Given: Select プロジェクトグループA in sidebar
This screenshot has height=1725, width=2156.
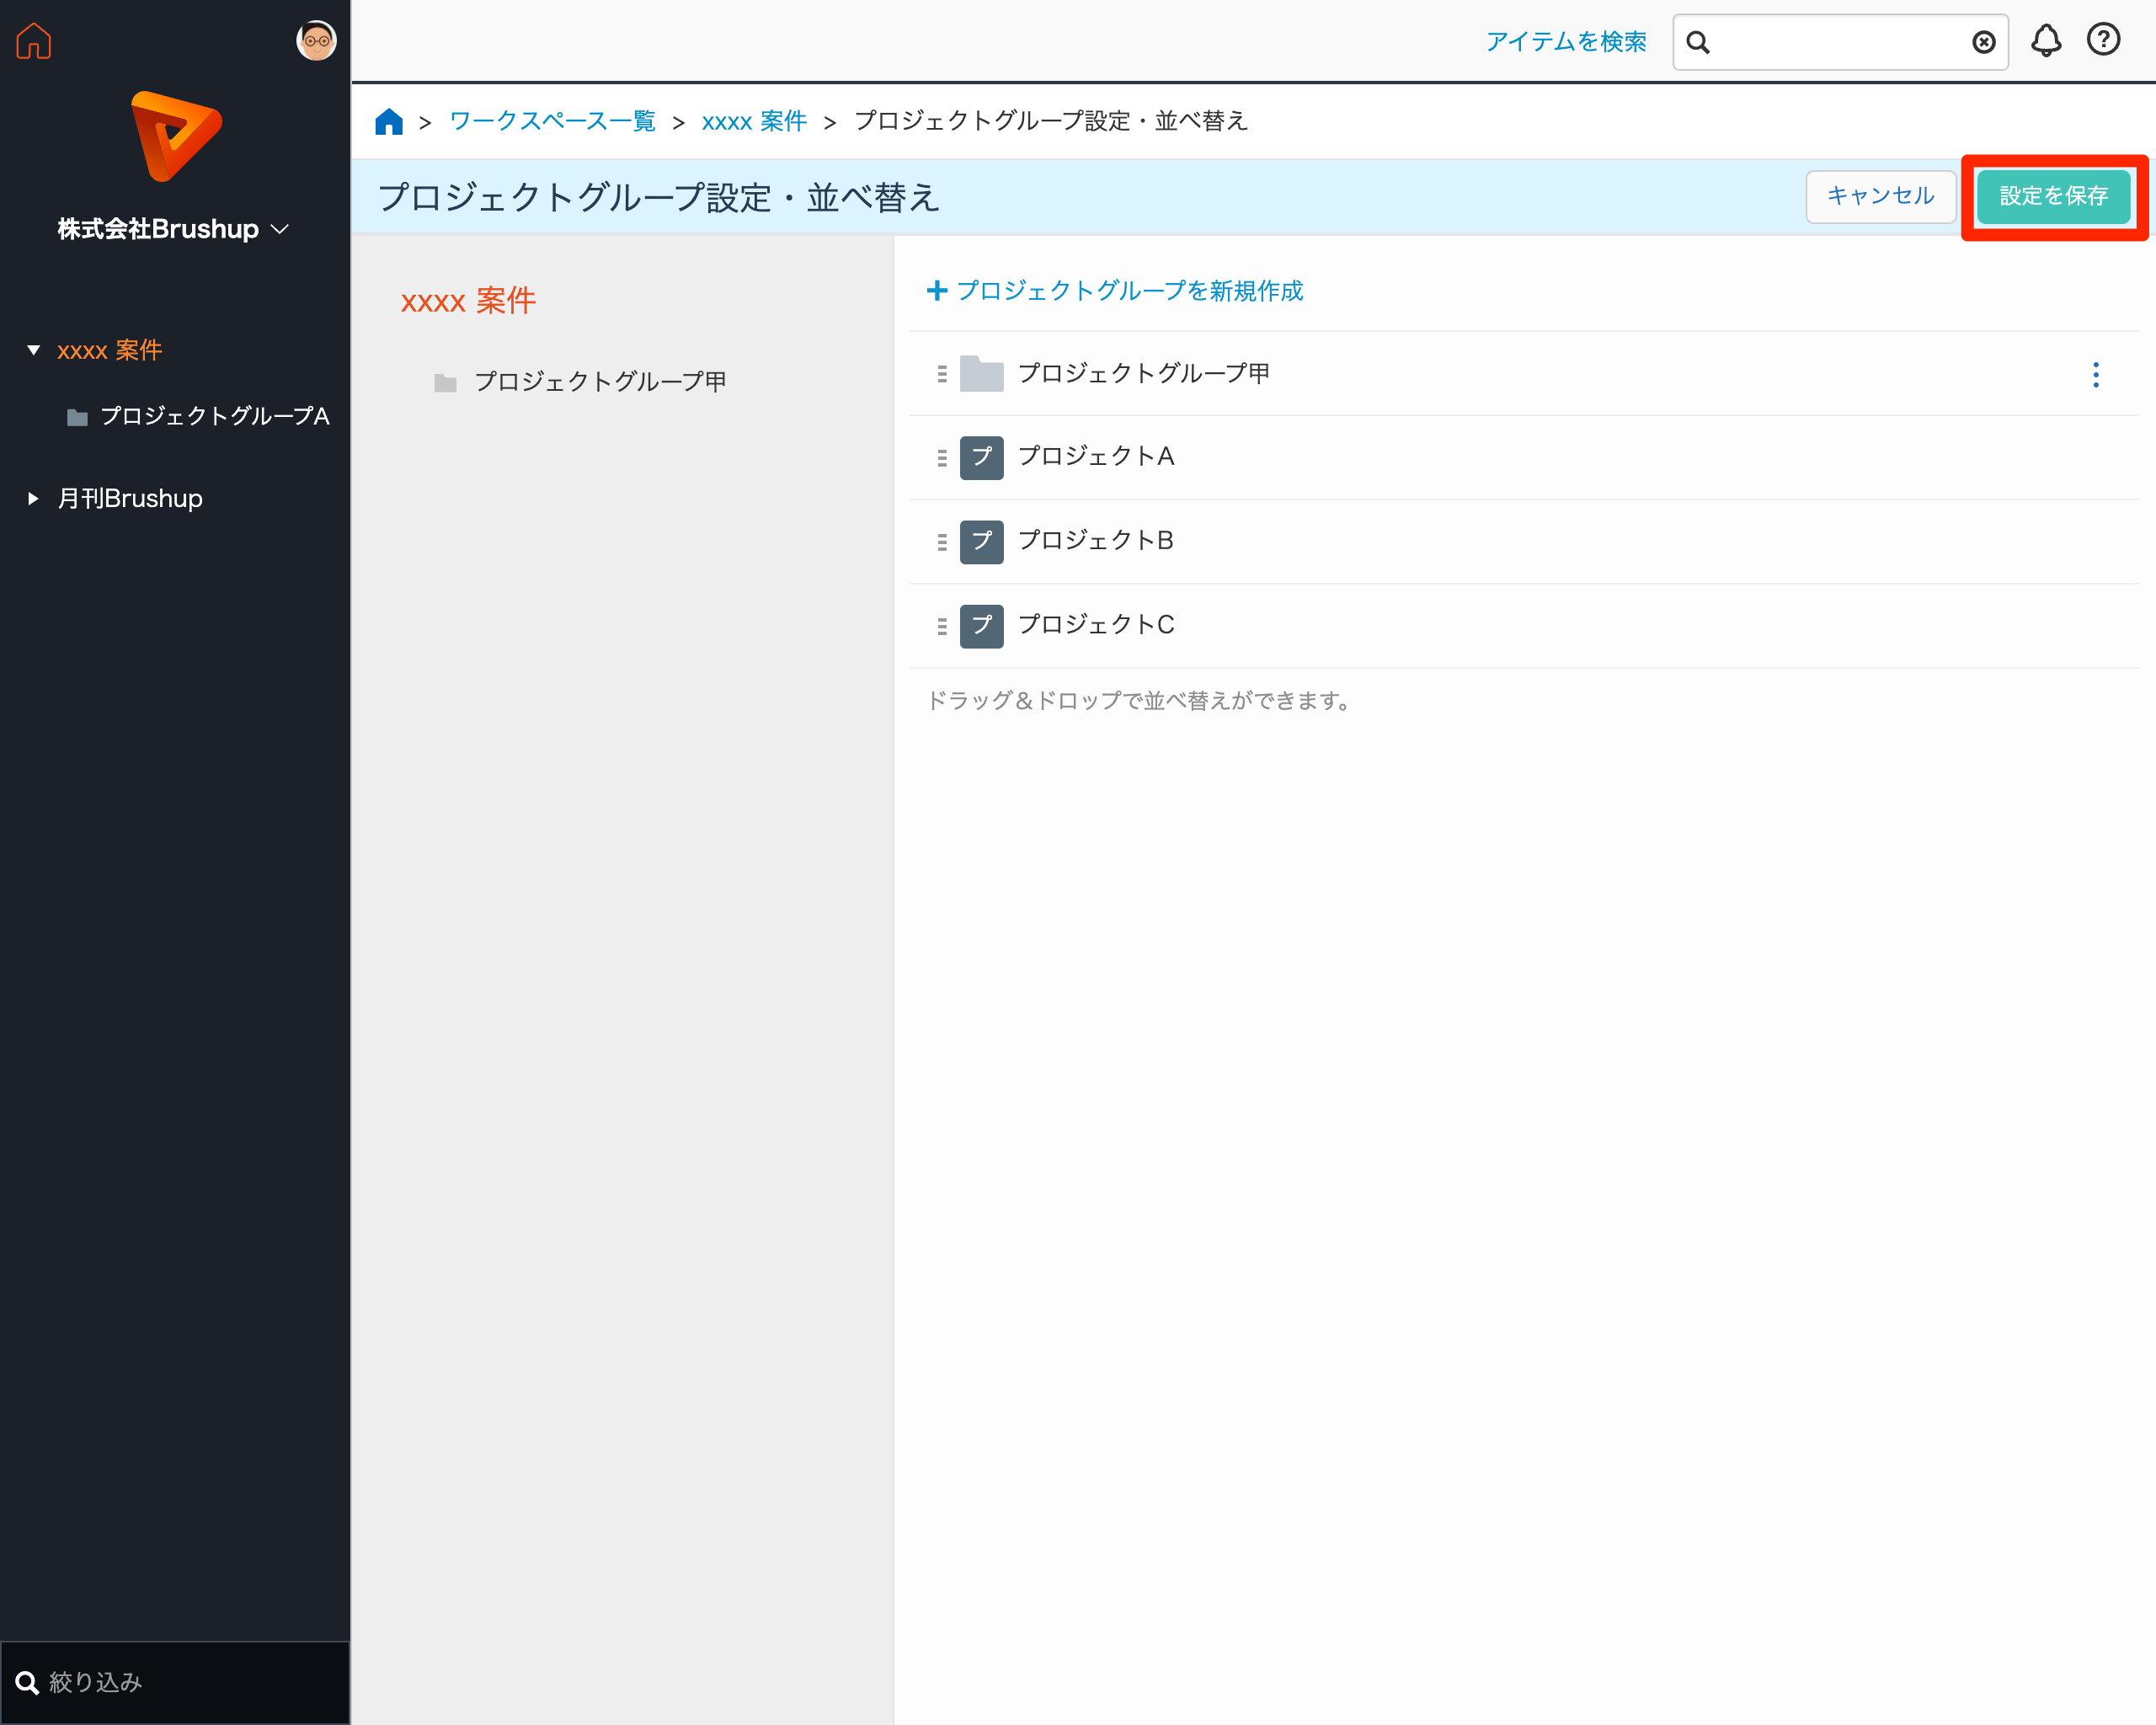Looking at the screenshot, I should 213,416.
